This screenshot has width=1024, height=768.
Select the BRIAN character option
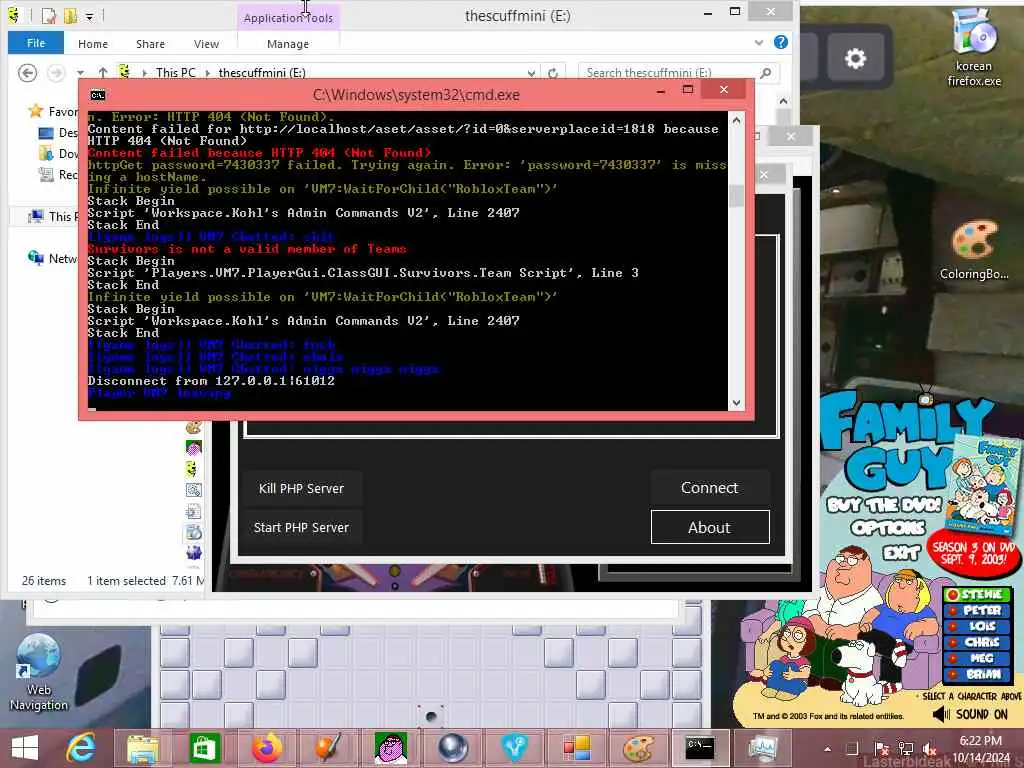pyautogui.click(x=977, y=675)
